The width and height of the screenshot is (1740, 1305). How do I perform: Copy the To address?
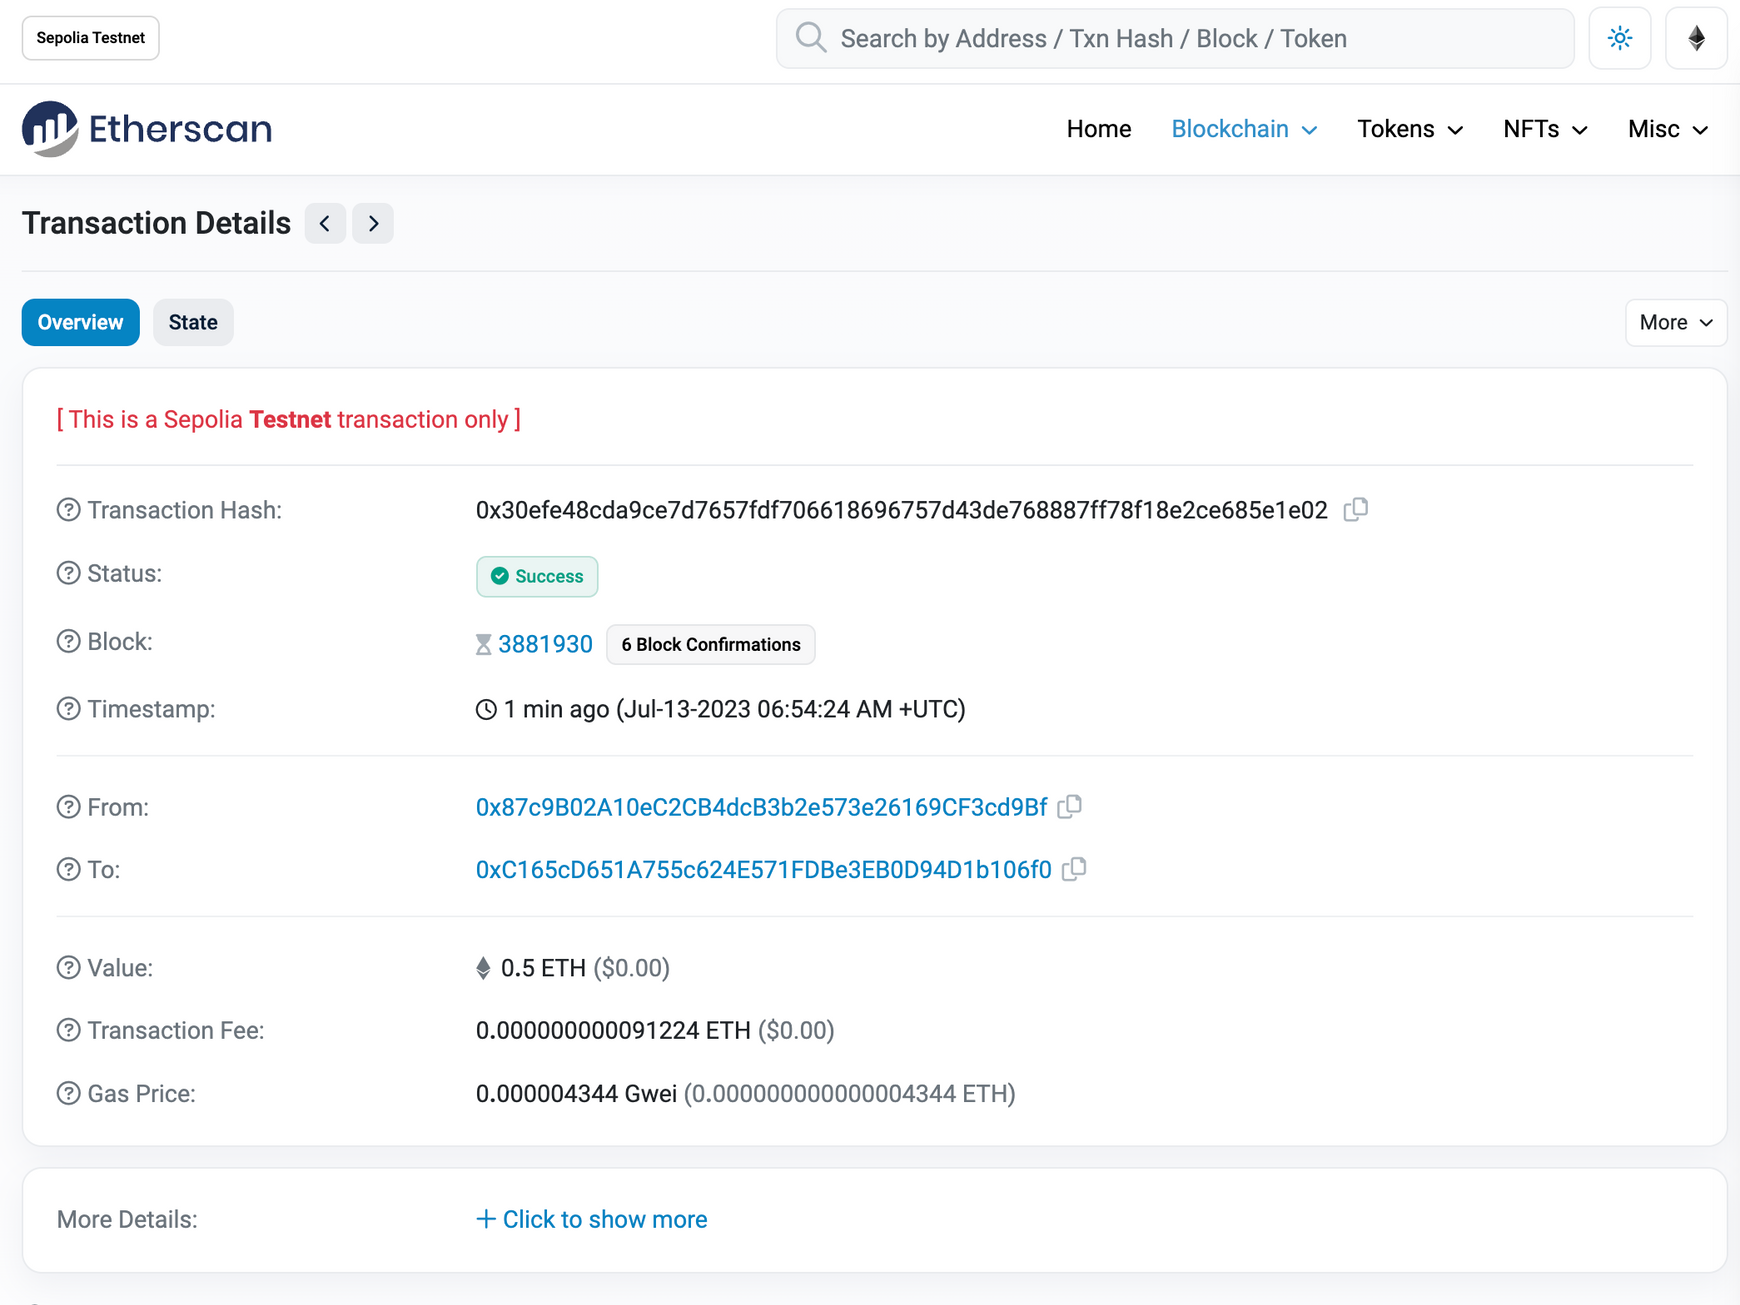tap(1074, 869)
